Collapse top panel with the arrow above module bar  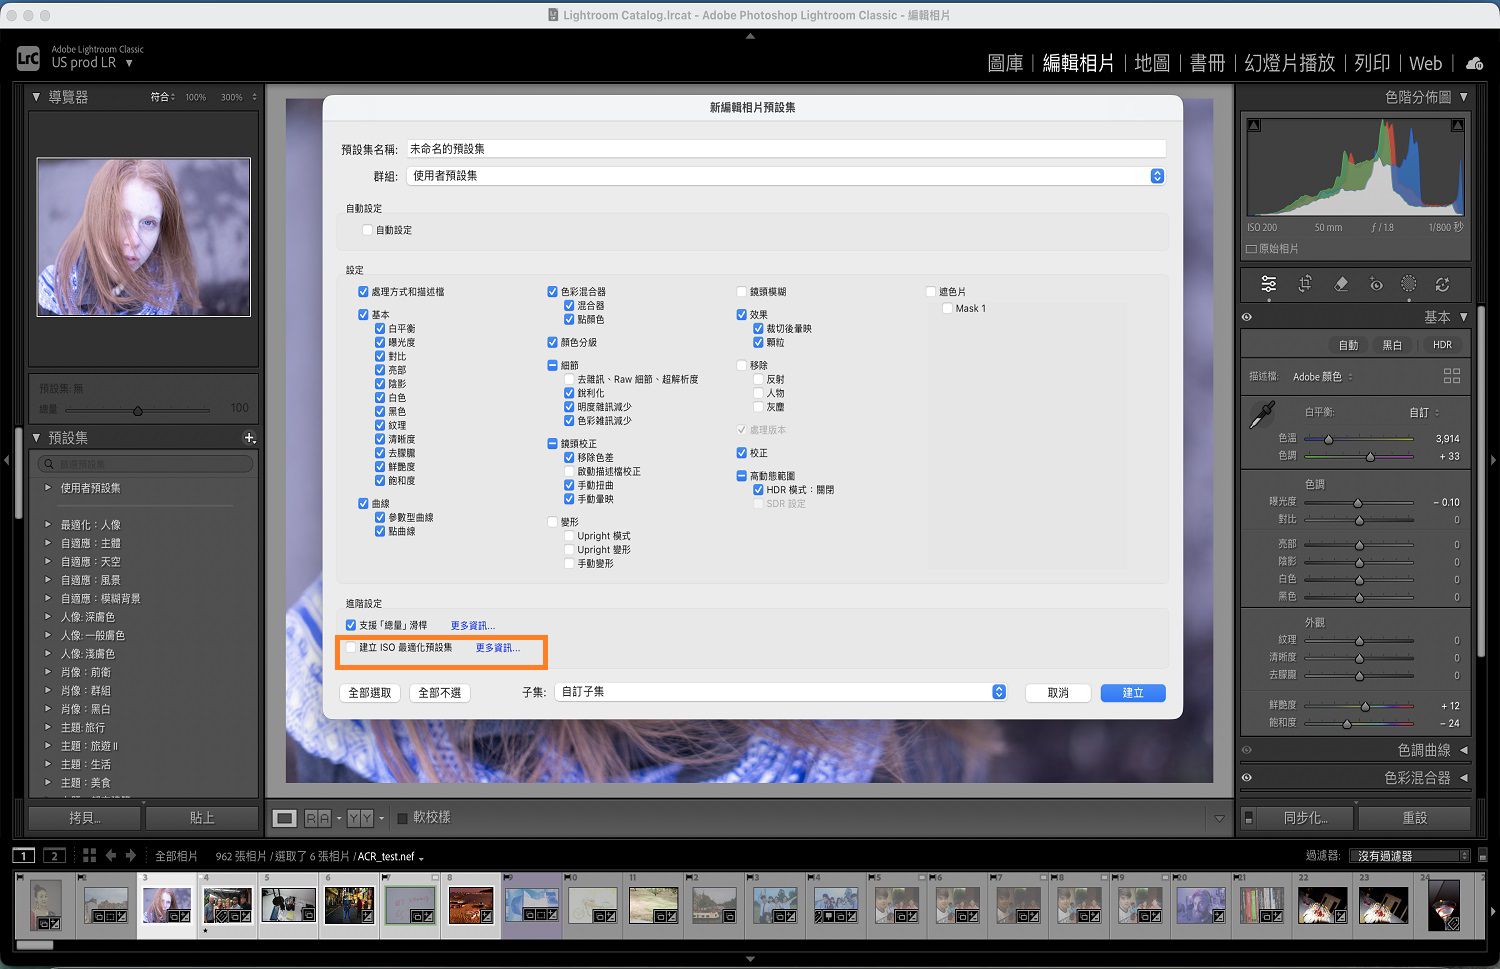point(750,36)
